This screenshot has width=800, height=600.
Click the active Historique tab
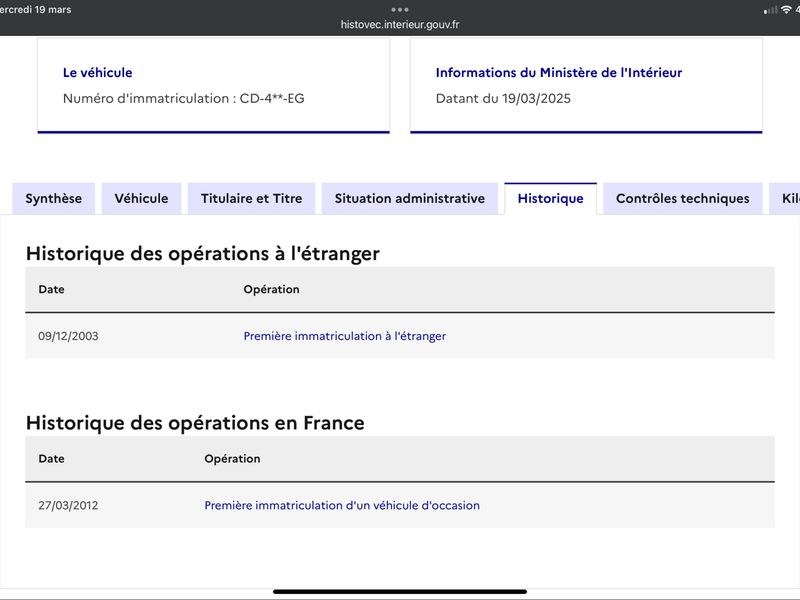click(x=551, y=198)
